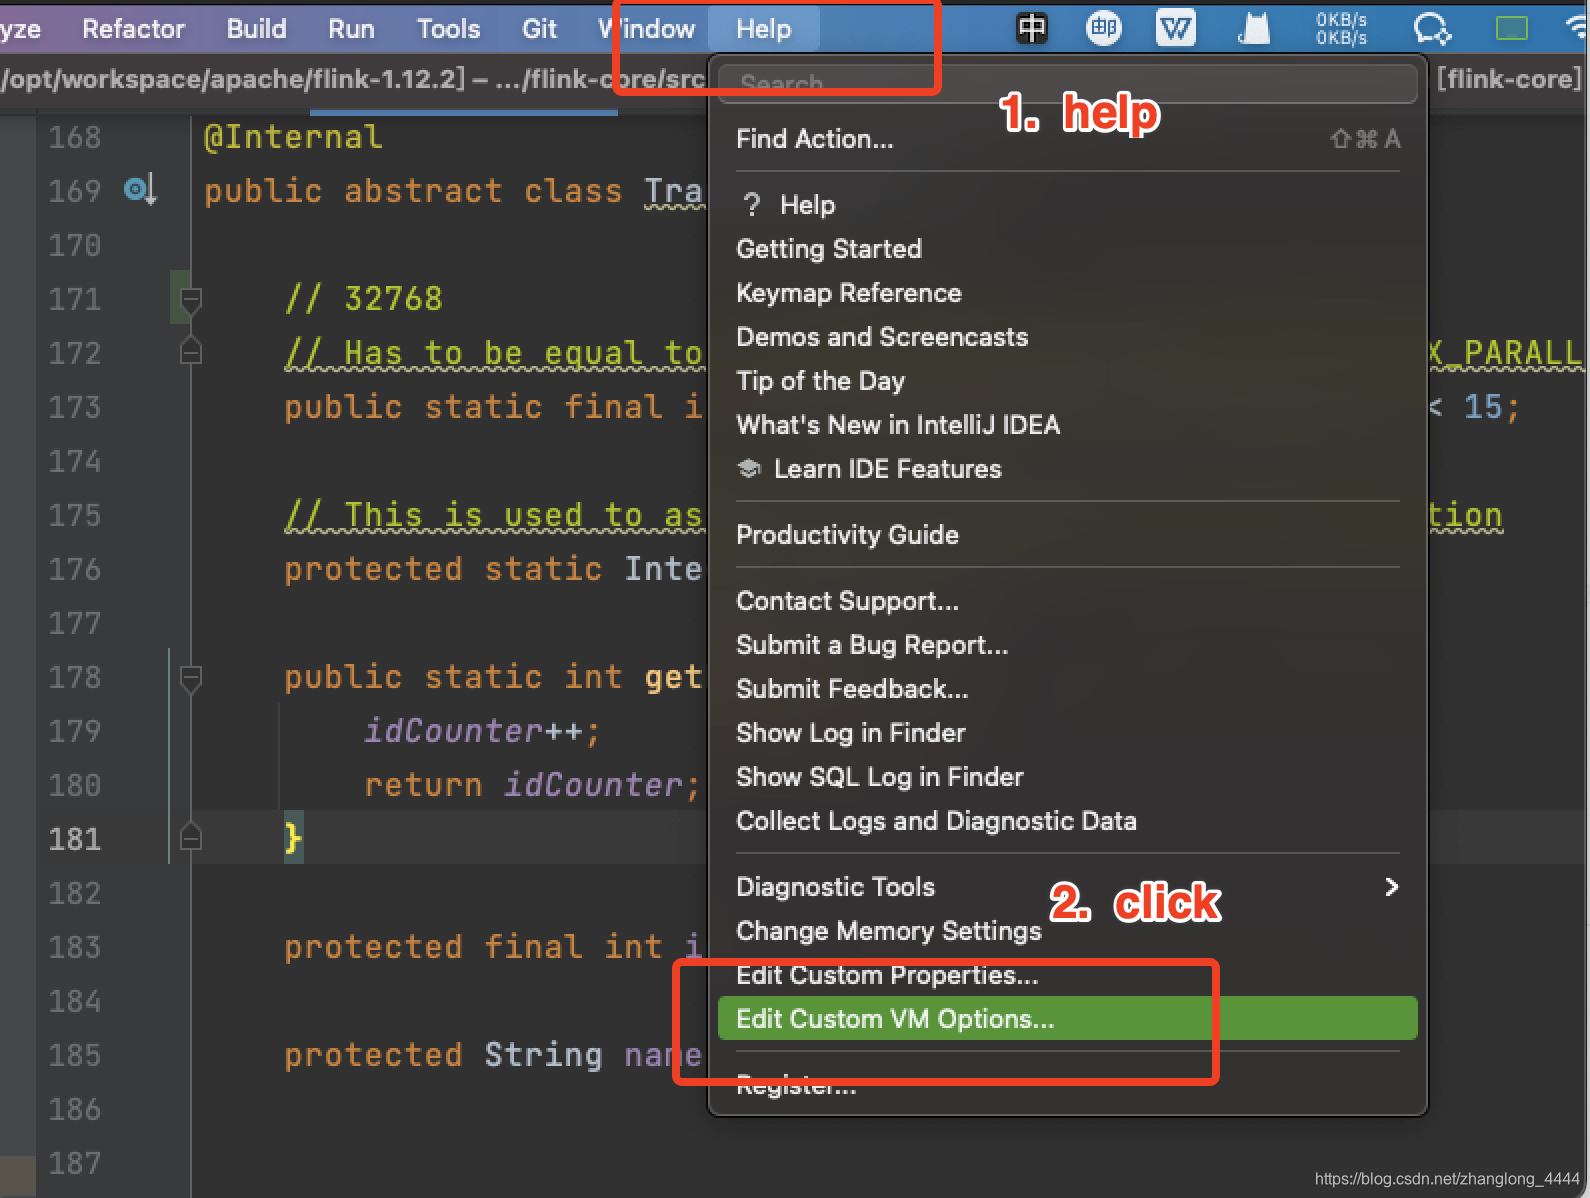Click the chat bubble menu bar icon
This screenshot has height=1198, width=1590.
(x=1432, y=29)
